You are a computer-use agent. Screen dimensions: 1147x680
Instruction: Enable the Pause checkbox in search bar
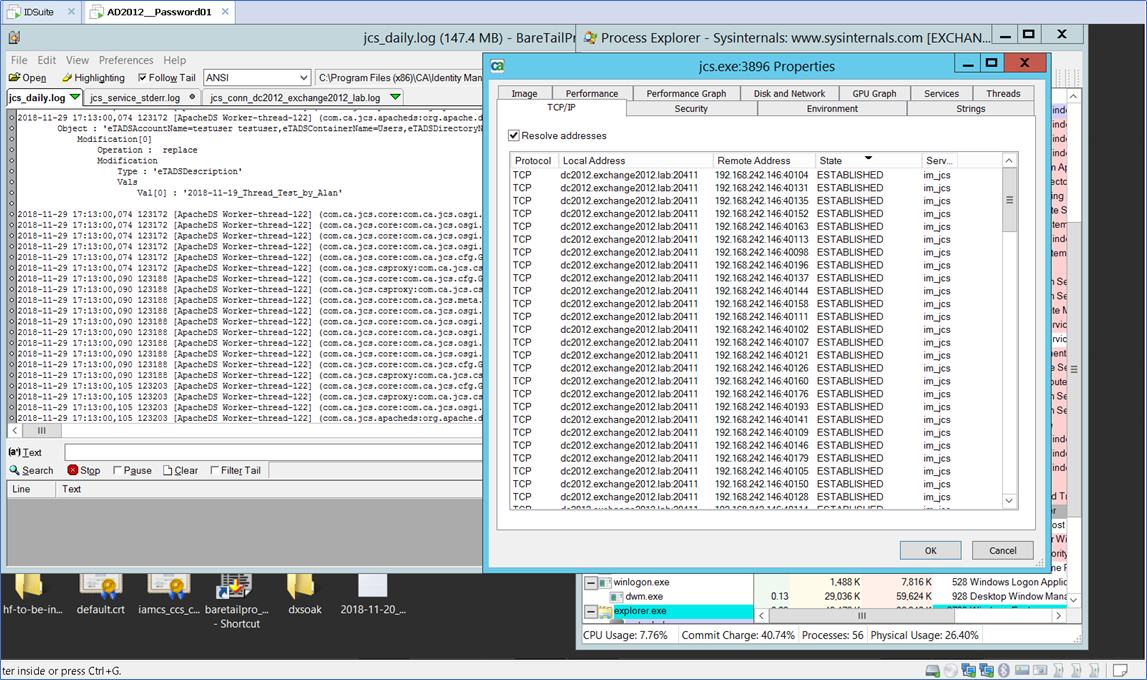117,470
